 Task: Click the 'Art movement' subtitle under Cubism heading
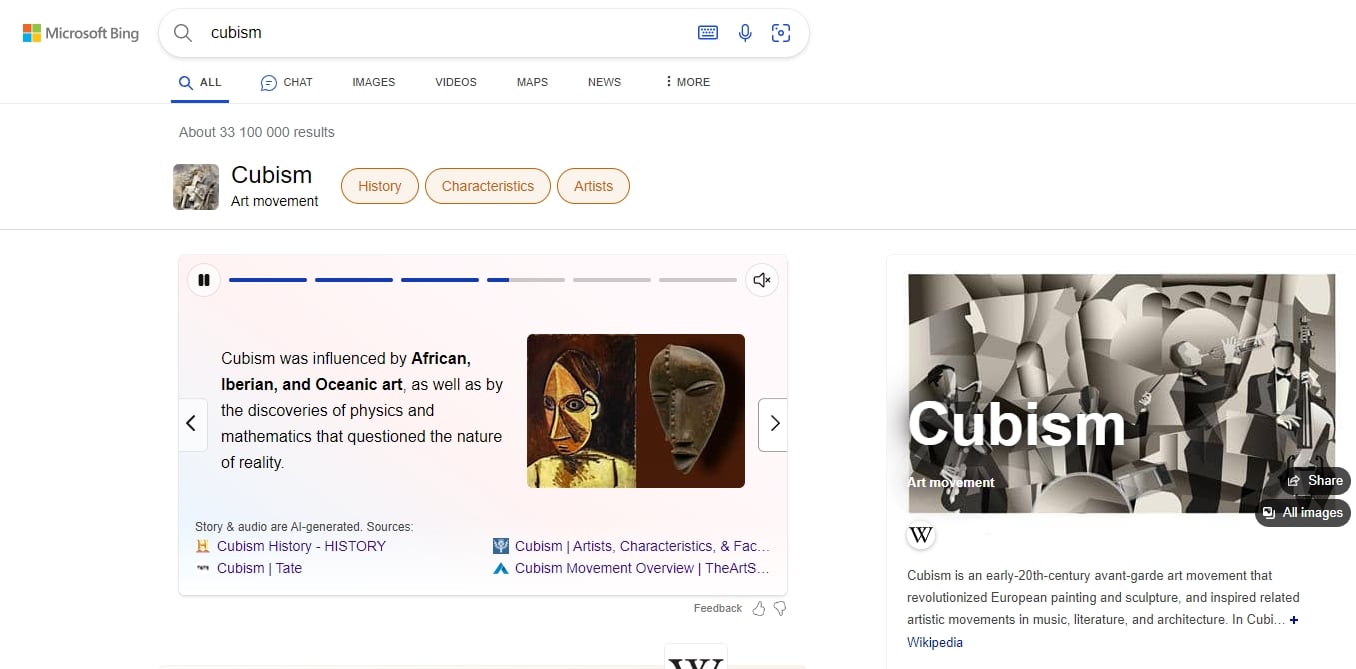[275, 201]
